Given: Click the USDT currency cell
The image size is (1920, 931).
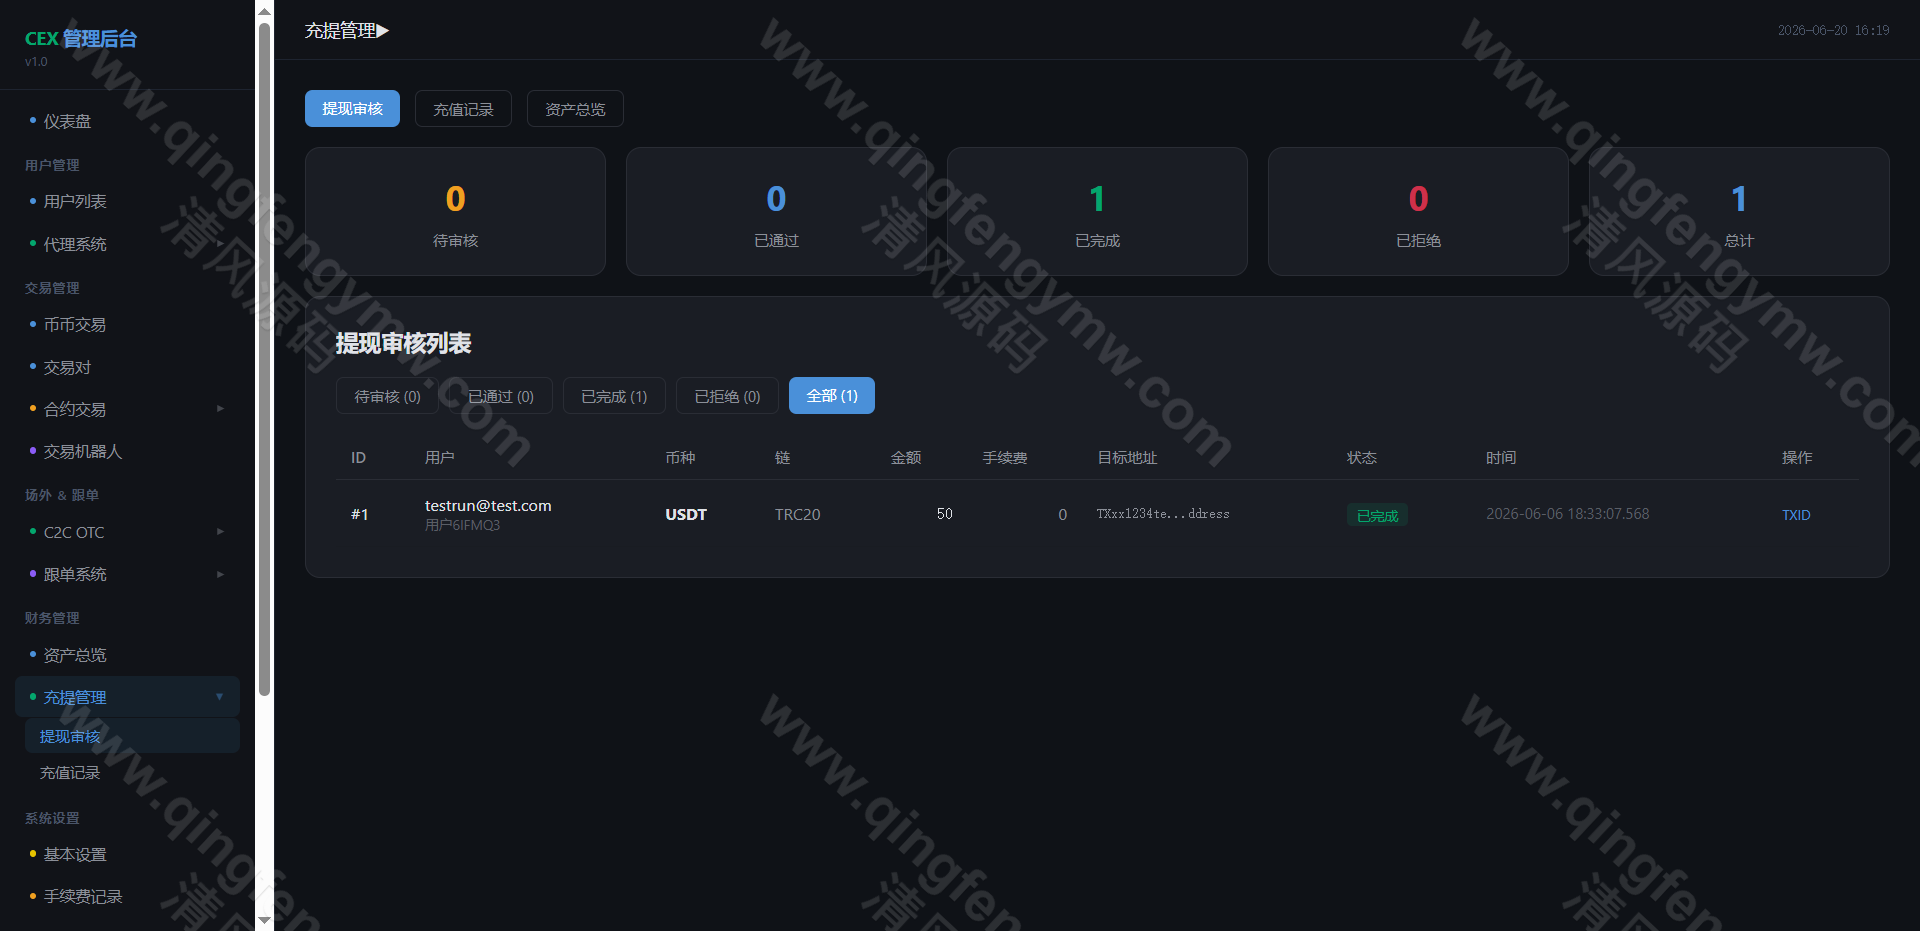Looking at the screenshot, I should (686, 515).
